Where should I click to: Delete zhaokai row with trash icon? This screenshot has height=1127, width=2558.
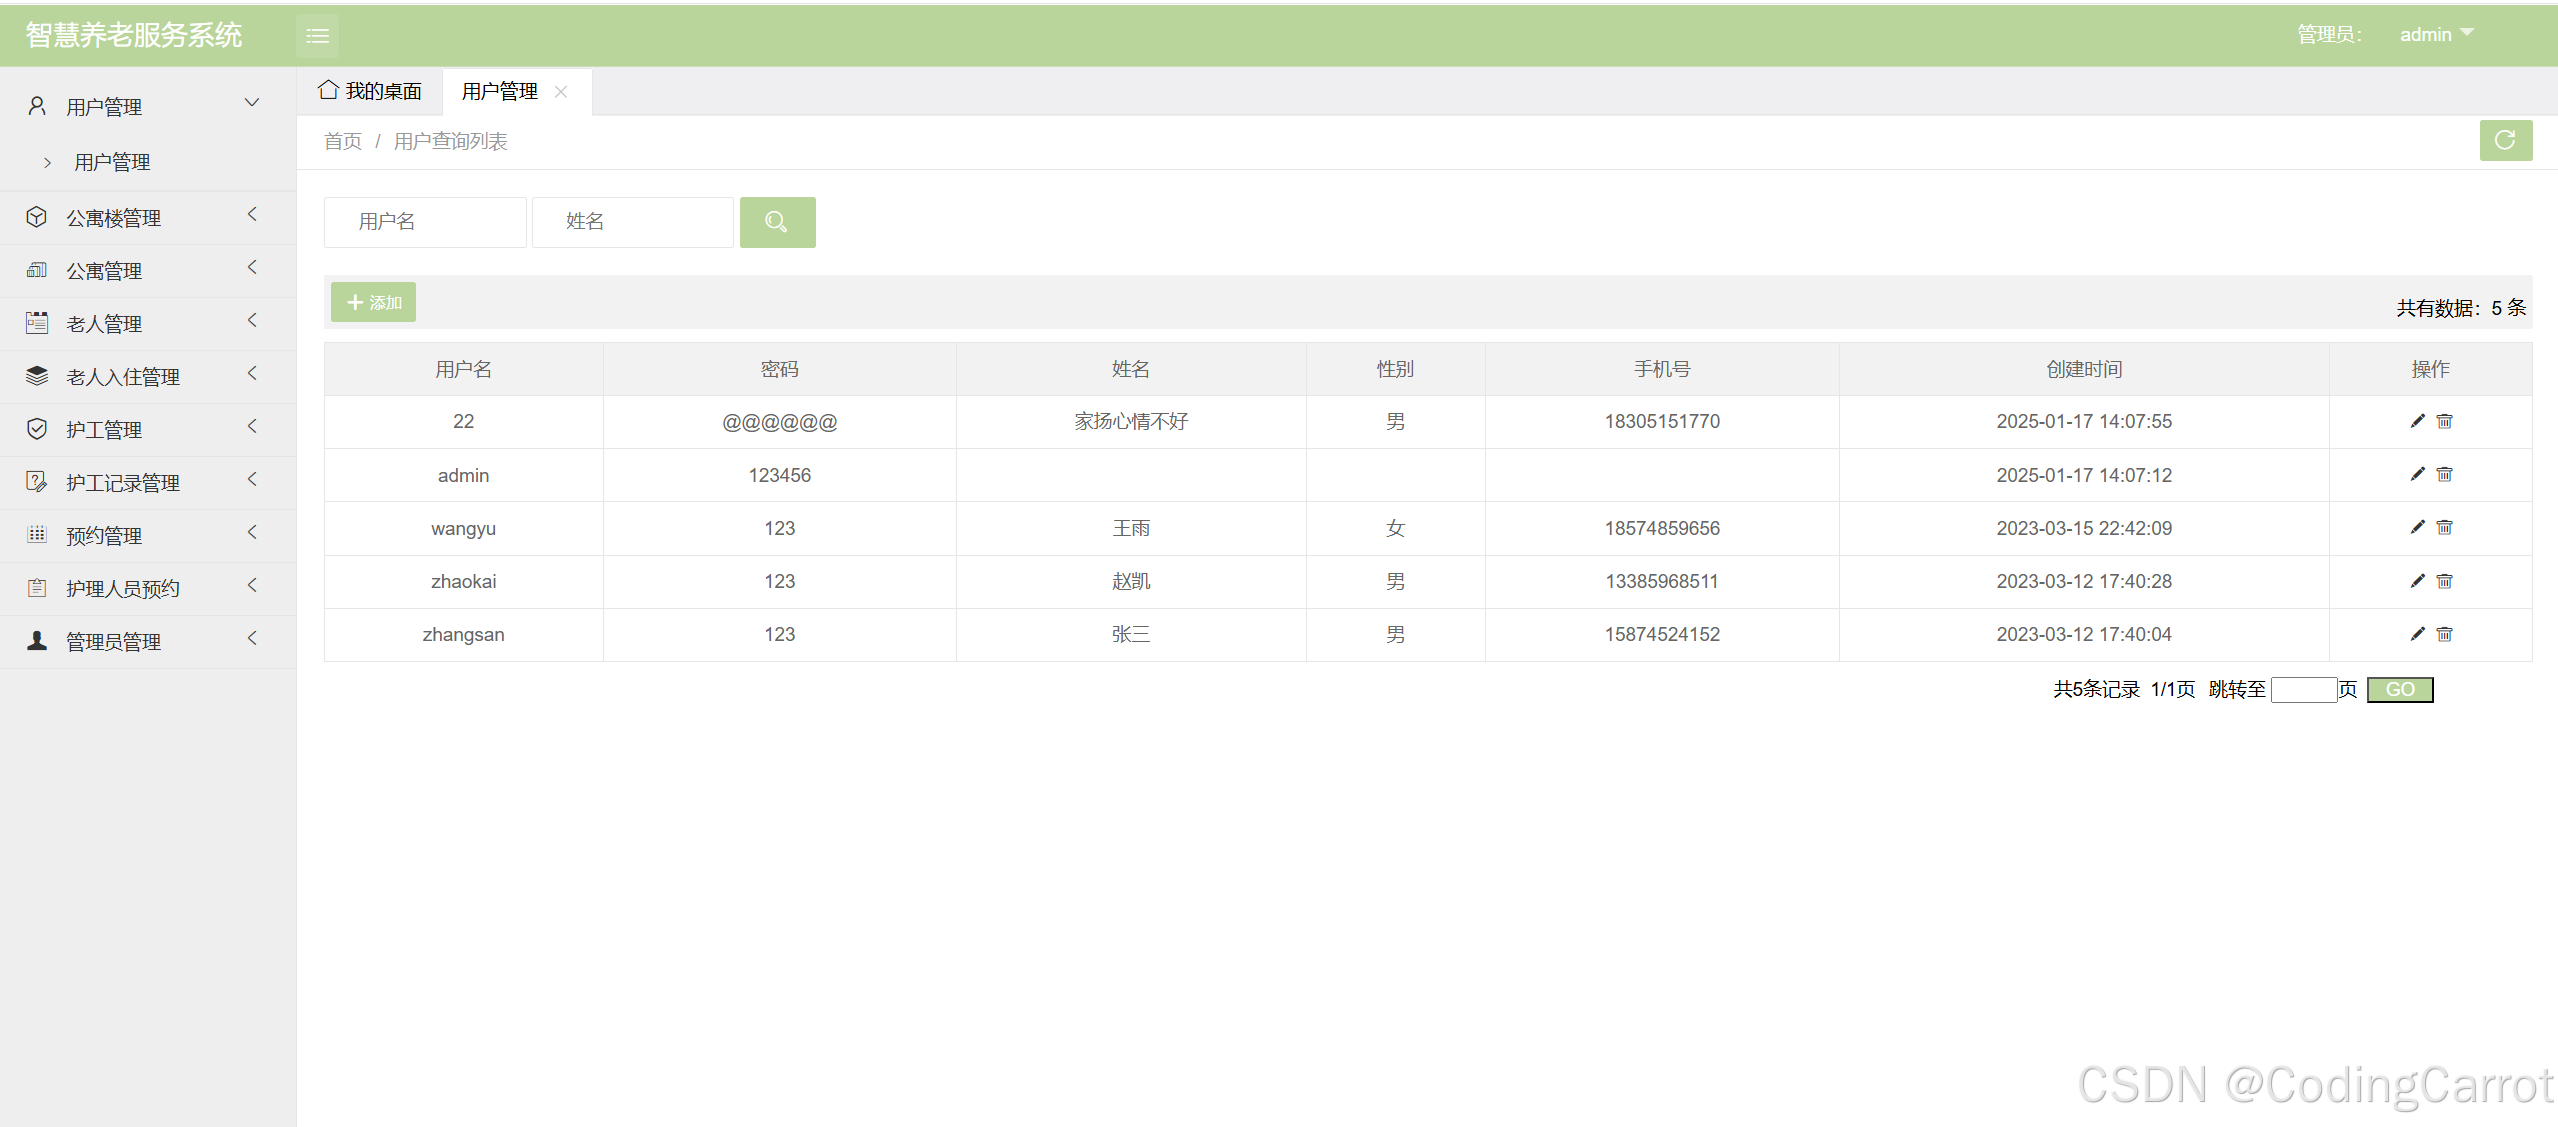click(2444, 581)
